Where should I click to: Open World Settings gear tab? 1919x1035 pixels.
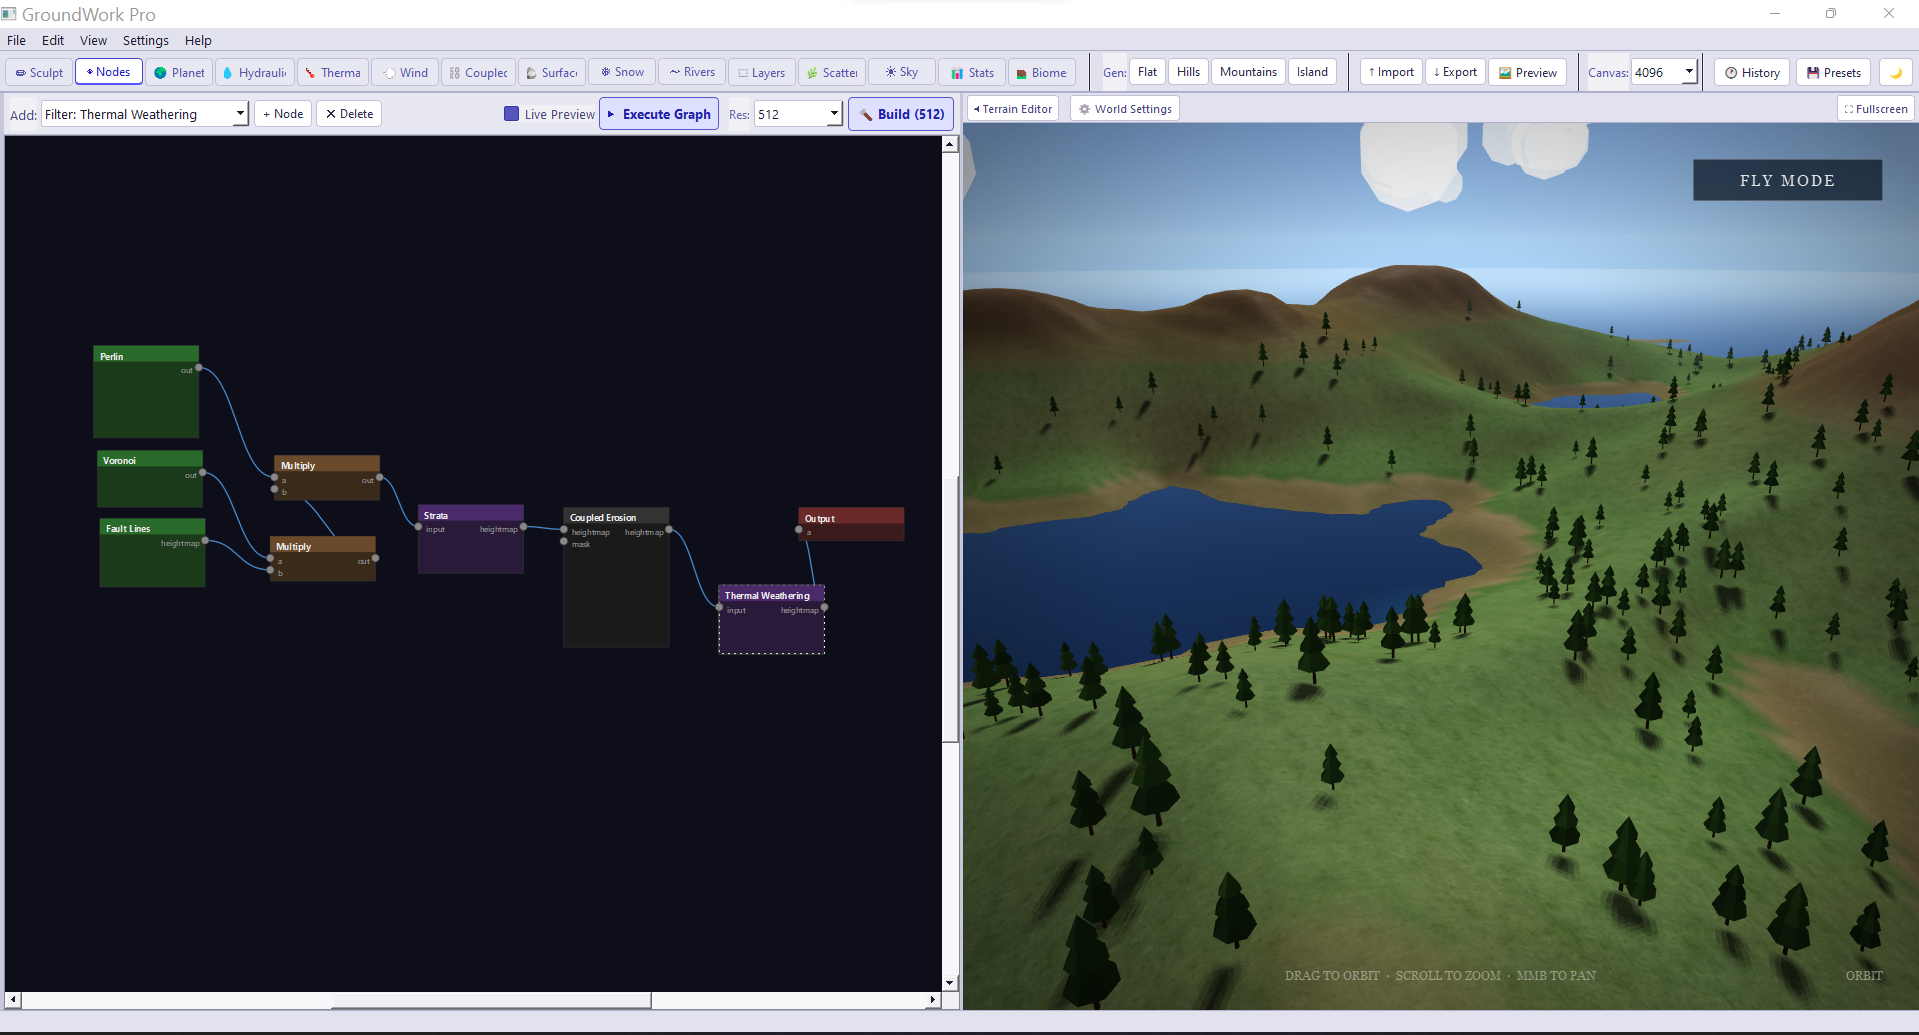(1125, 109)
